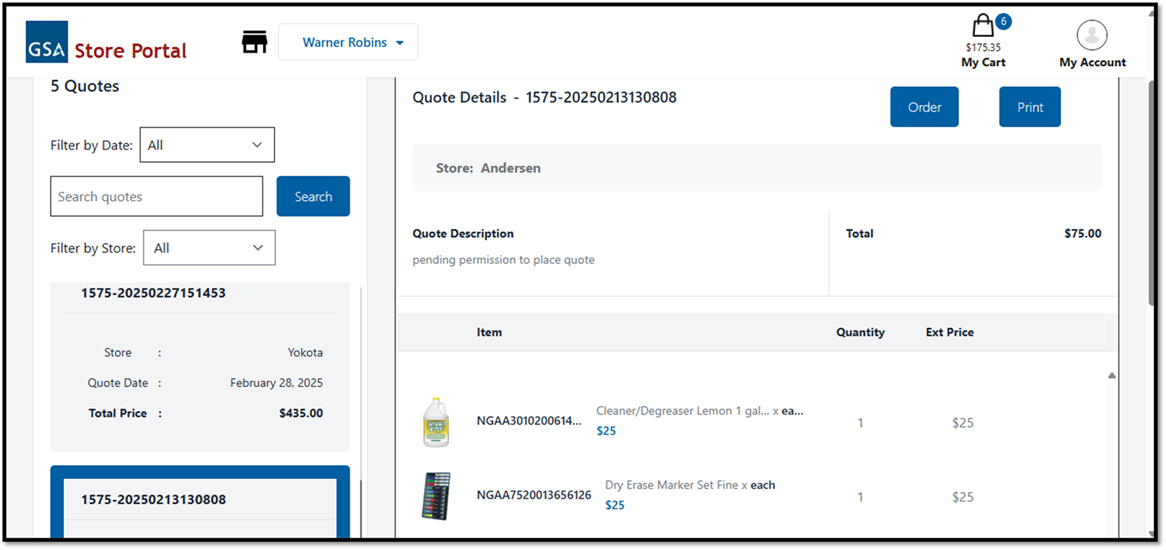
Task: Expand the Filter by Store dropdown
Action: point(209,248)
